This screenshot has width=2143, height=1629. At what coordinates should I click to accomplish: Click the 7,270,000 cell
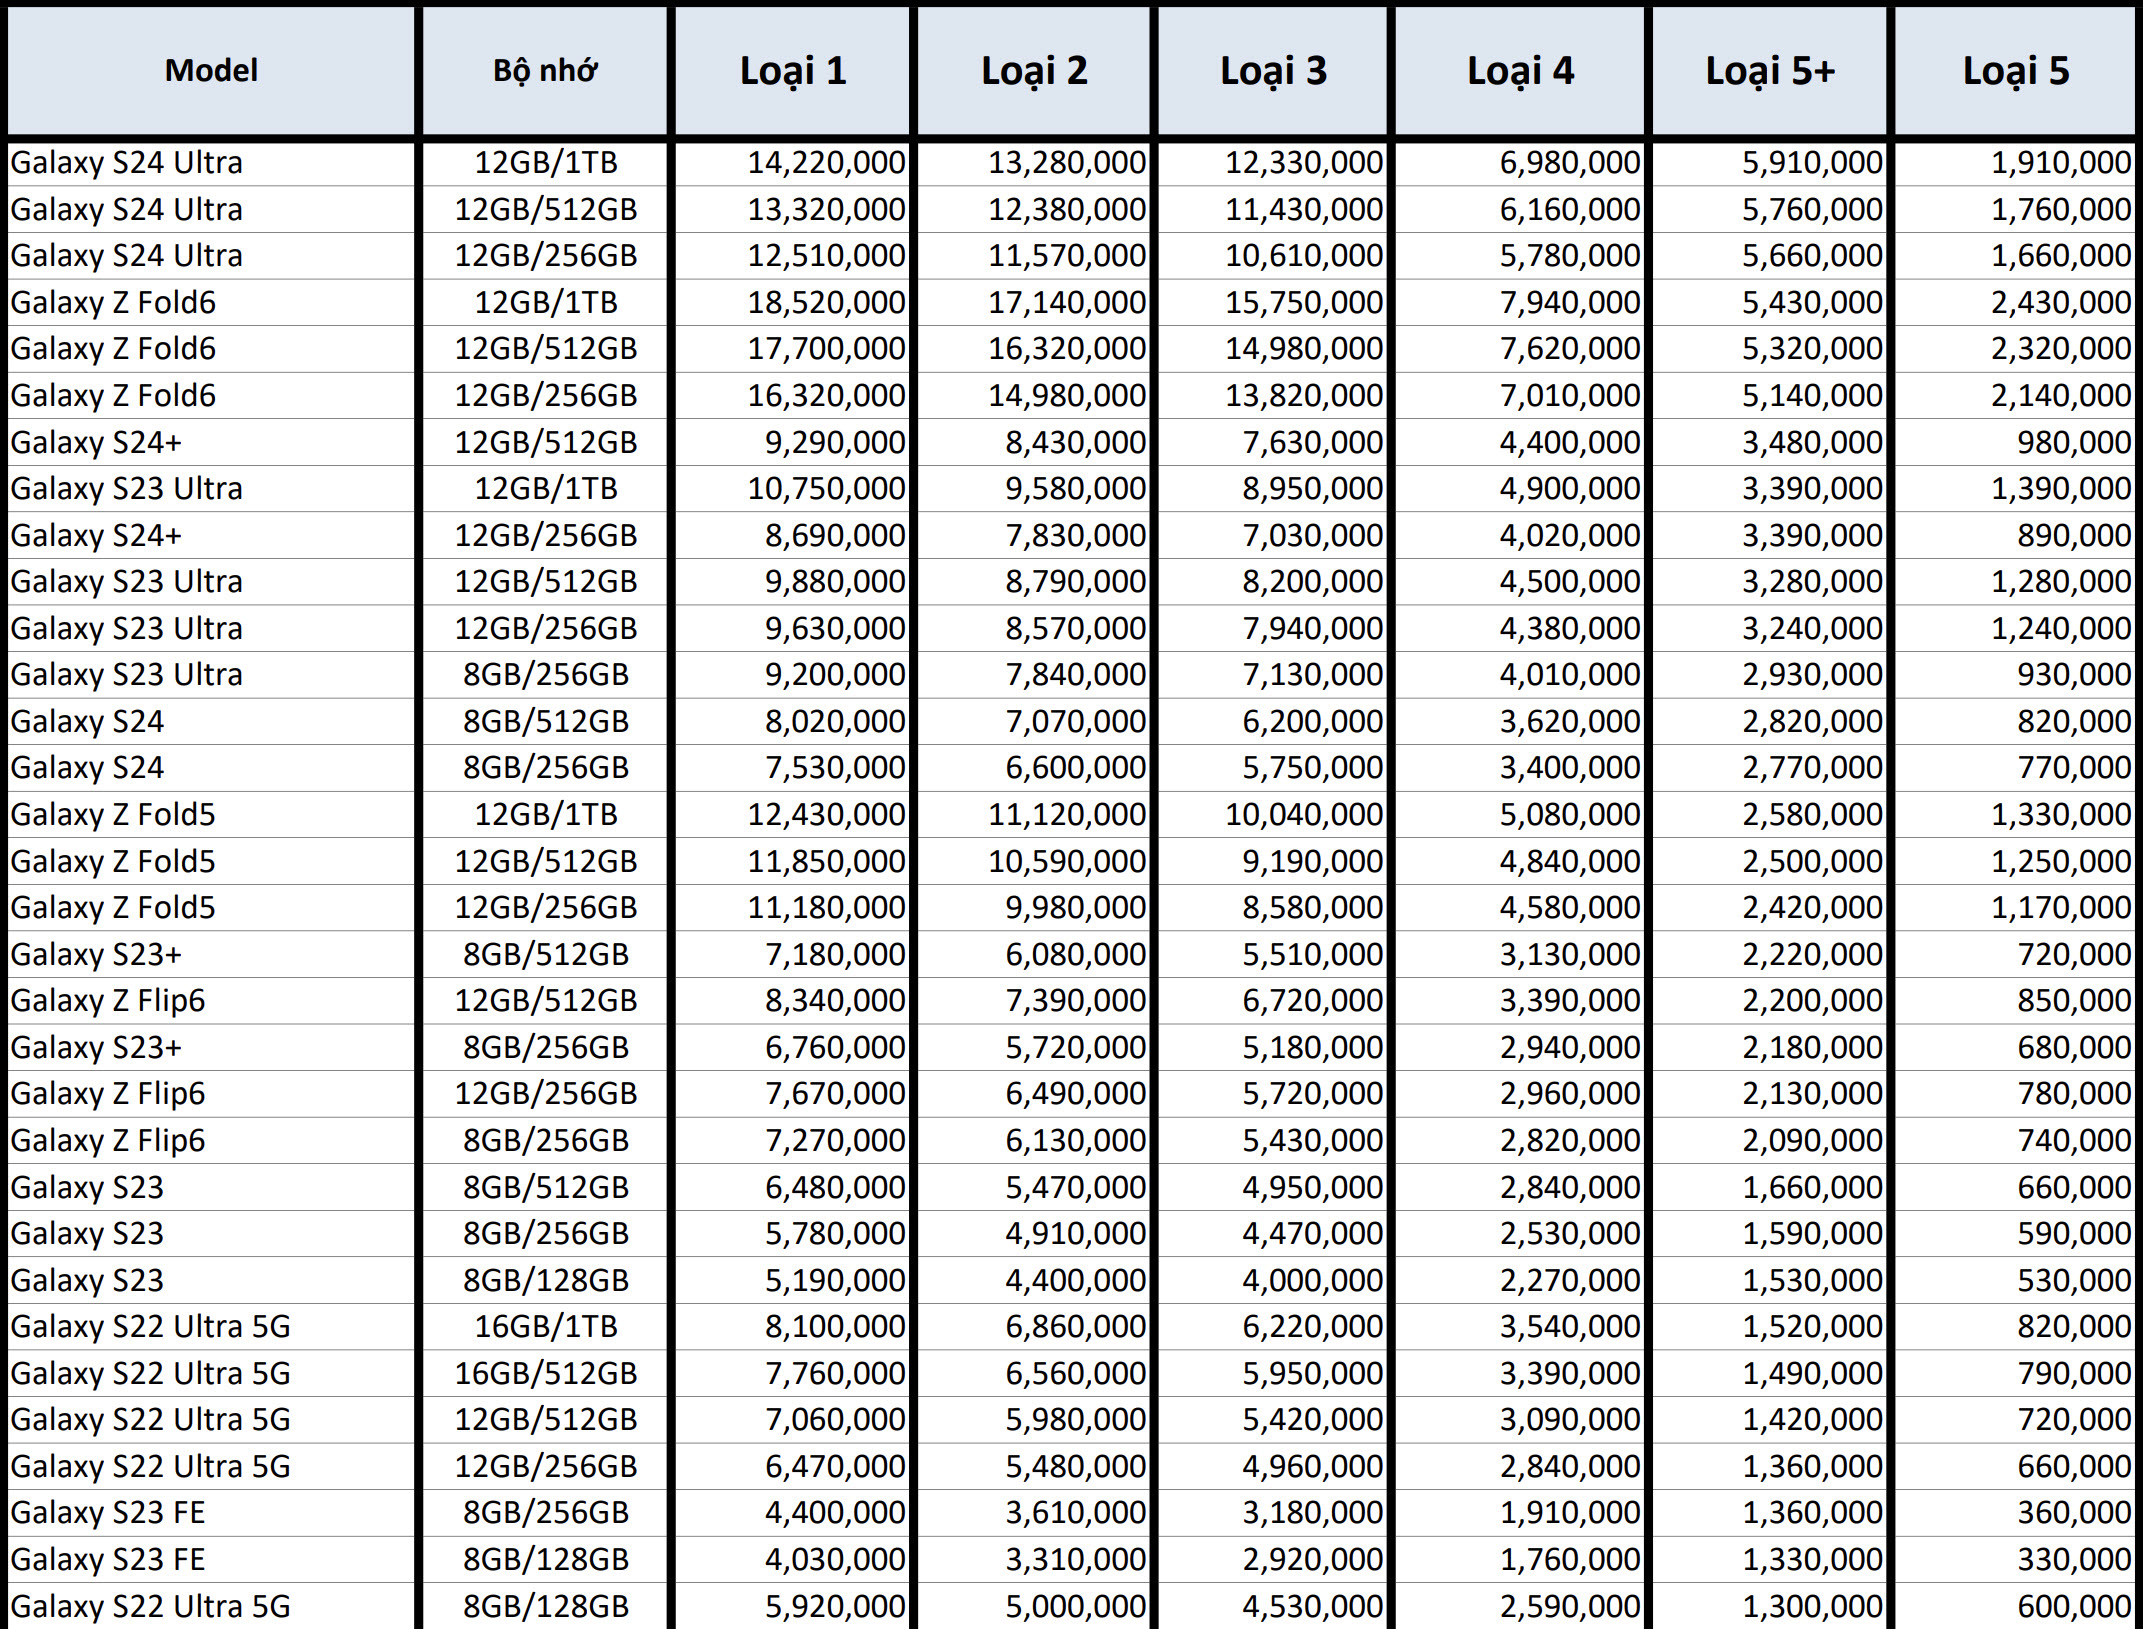pyautogui.click(x=793, y=1140)
